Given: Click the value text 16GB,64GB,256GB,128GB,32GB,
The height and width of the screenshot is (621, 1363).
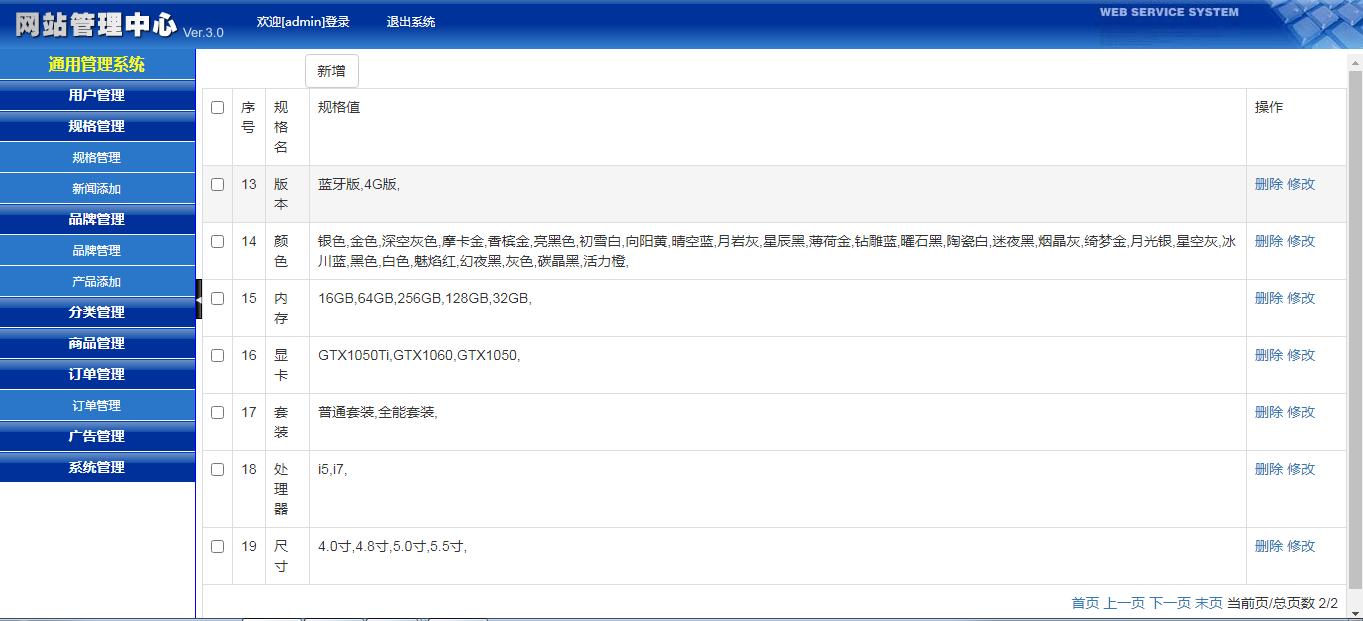Looking at the screenshot, I should 425,298.
